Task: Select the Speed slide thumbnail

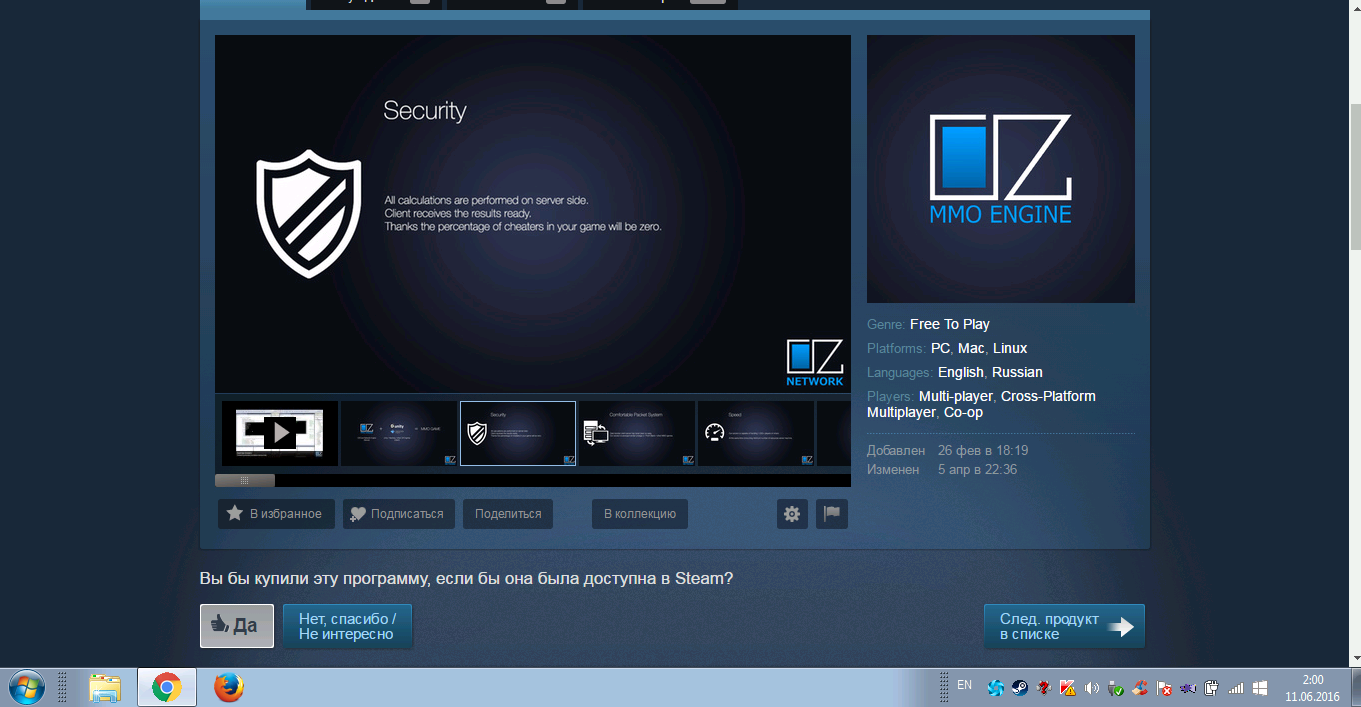Action: coord(756,433)
